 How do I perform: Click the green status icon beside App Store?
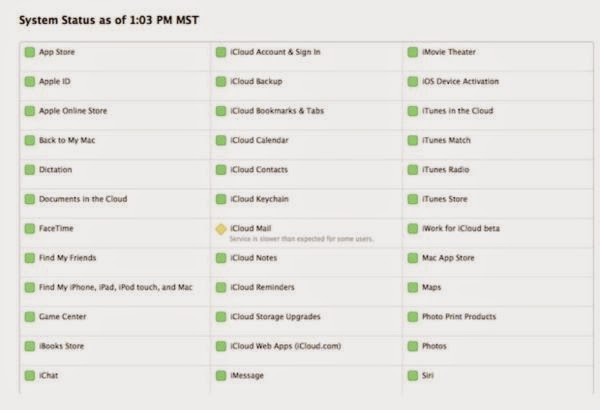30,52
